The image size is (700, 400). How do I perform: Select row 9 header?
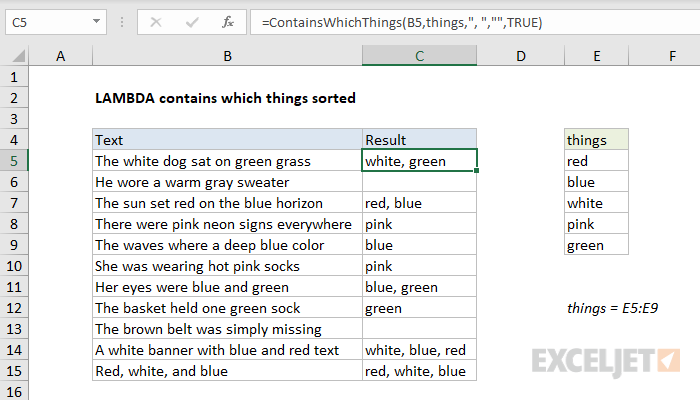coord(14,245)
